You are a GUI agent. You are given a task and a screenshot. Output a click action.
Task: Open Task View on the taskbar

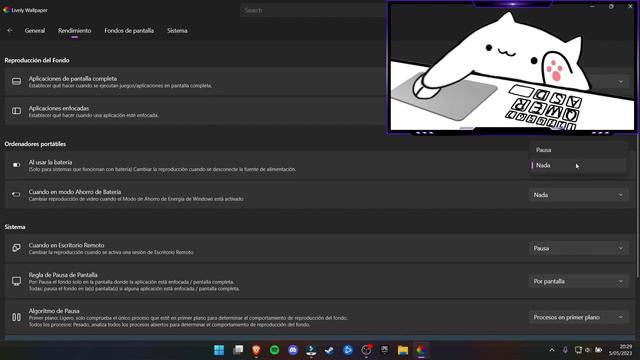238,350
